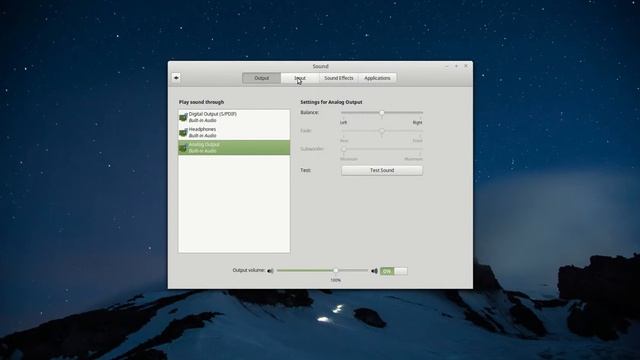640x360 pixels.
Task: Click the Test Sound button
Action: (x=382, y=170)
